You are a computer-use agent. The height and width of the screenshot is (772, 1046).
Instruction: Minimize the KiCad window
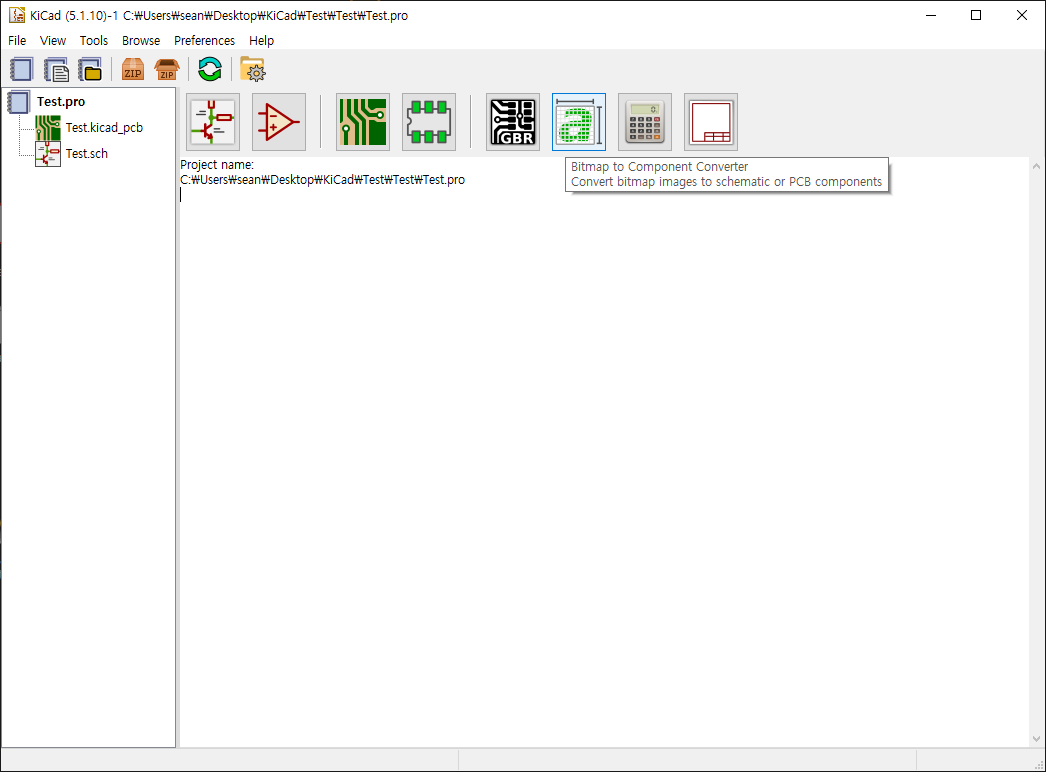pyautogui.click(x=931, y=15)
